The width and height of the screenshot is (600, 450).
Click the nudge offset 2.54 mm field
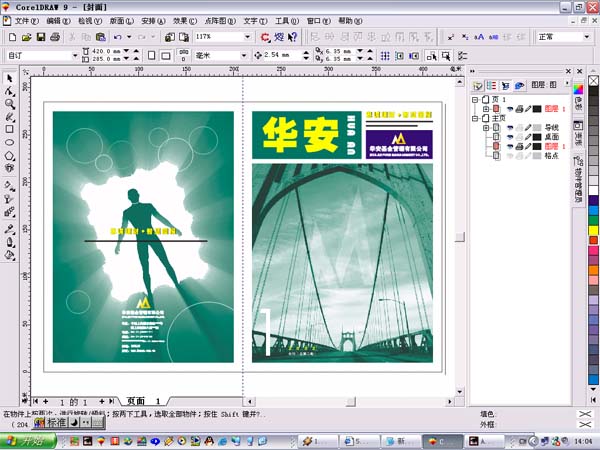(281, 55)
